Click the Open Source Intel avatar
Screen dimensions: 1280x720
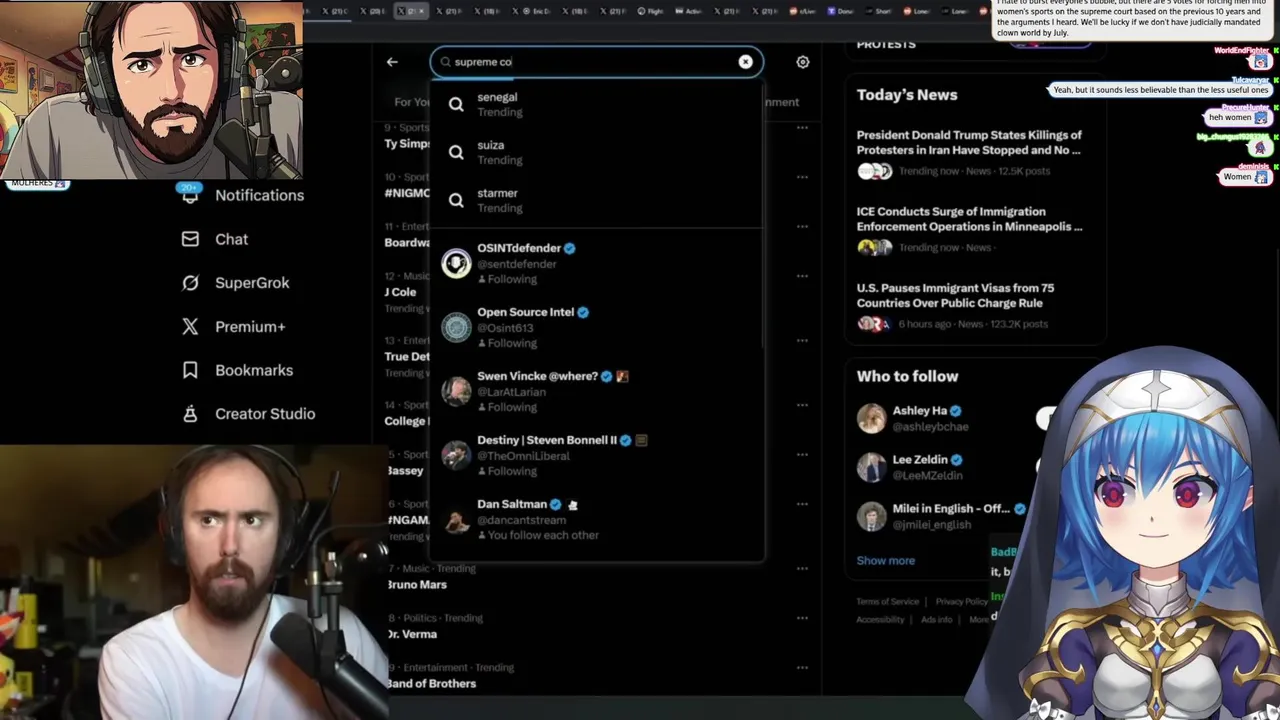point(456,327)
